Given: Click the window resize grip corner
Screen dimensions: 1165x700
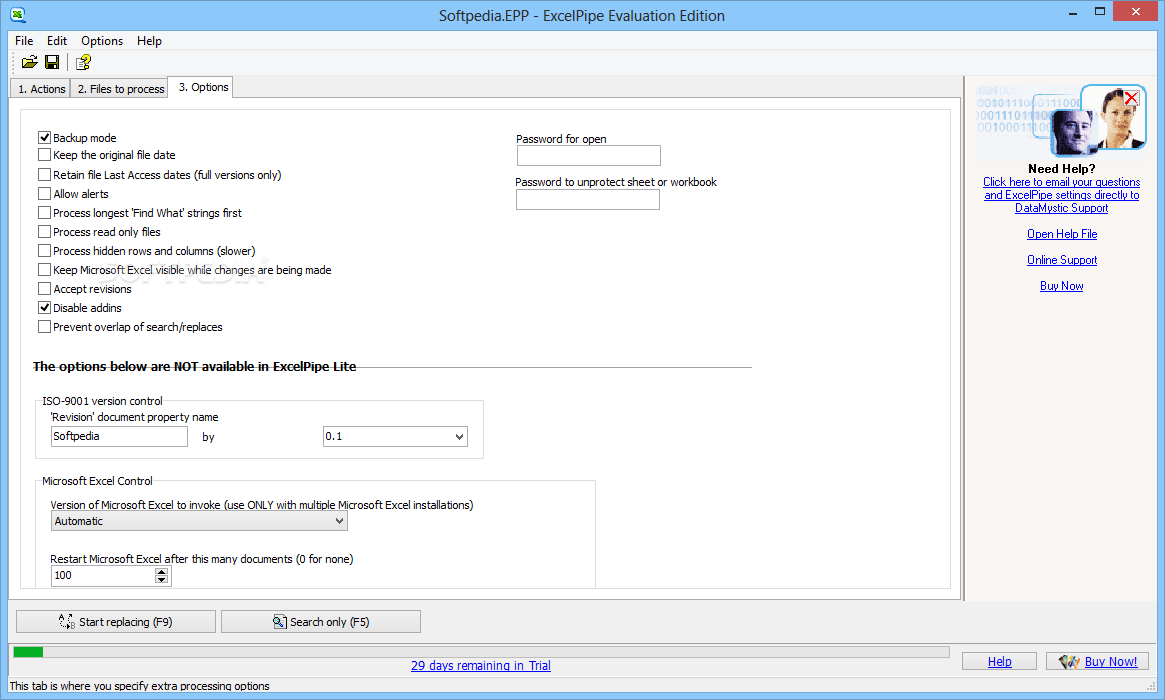Looking at the screenshot, I should 1152,686.
